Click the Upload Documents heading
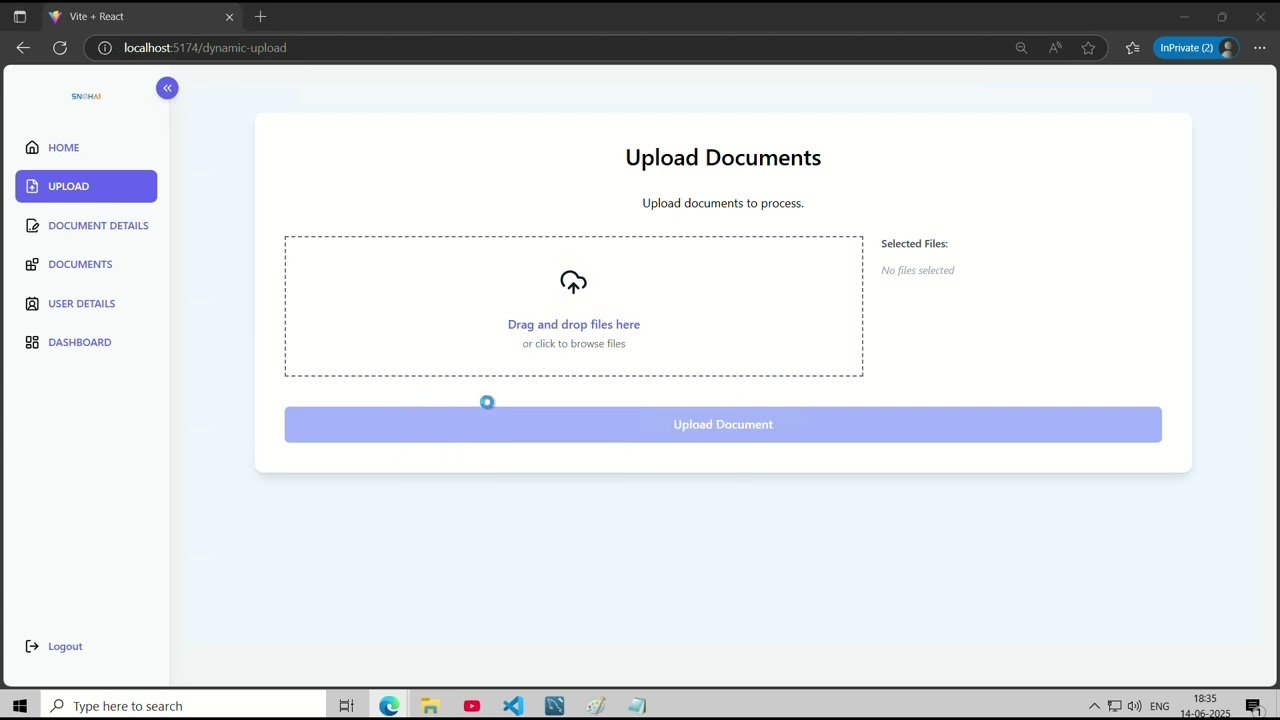Image resolution: width=1280 pixels, height=720 pixels. coord(723,157)
